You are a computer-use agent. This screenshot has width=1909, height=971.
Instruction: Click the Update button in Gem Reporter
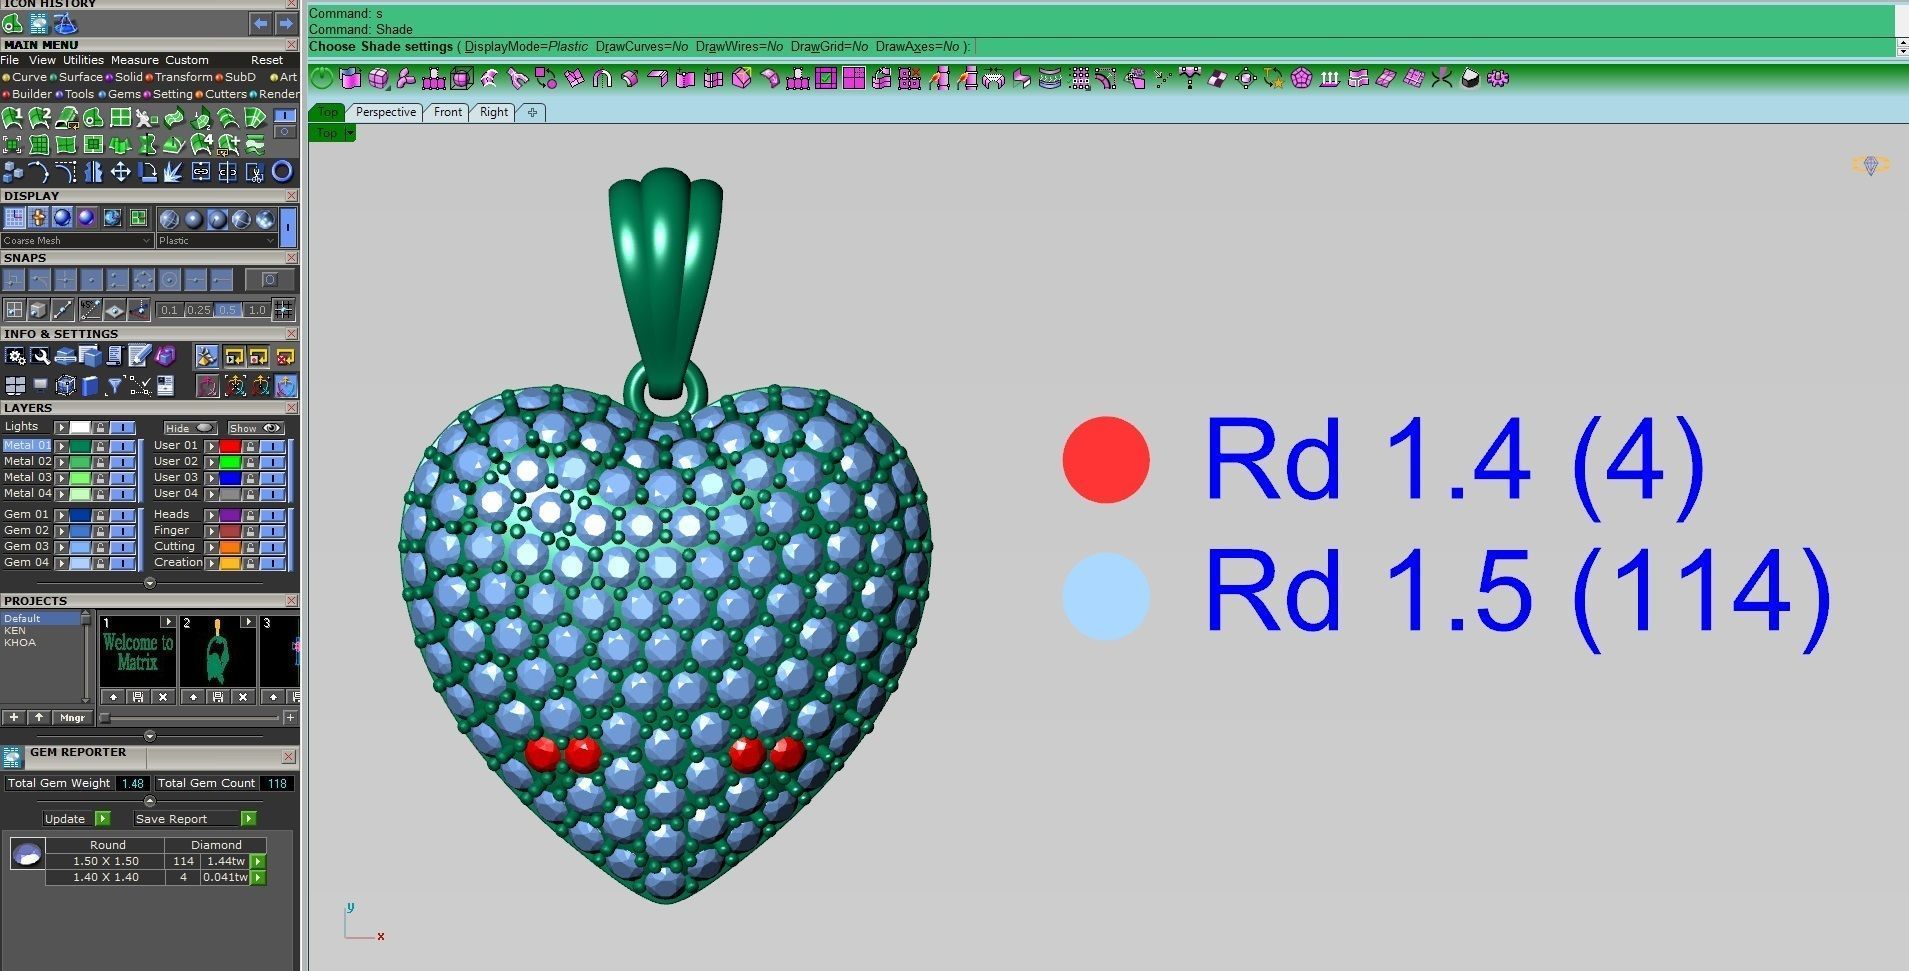pyautogui.click(x=76, y=819)
